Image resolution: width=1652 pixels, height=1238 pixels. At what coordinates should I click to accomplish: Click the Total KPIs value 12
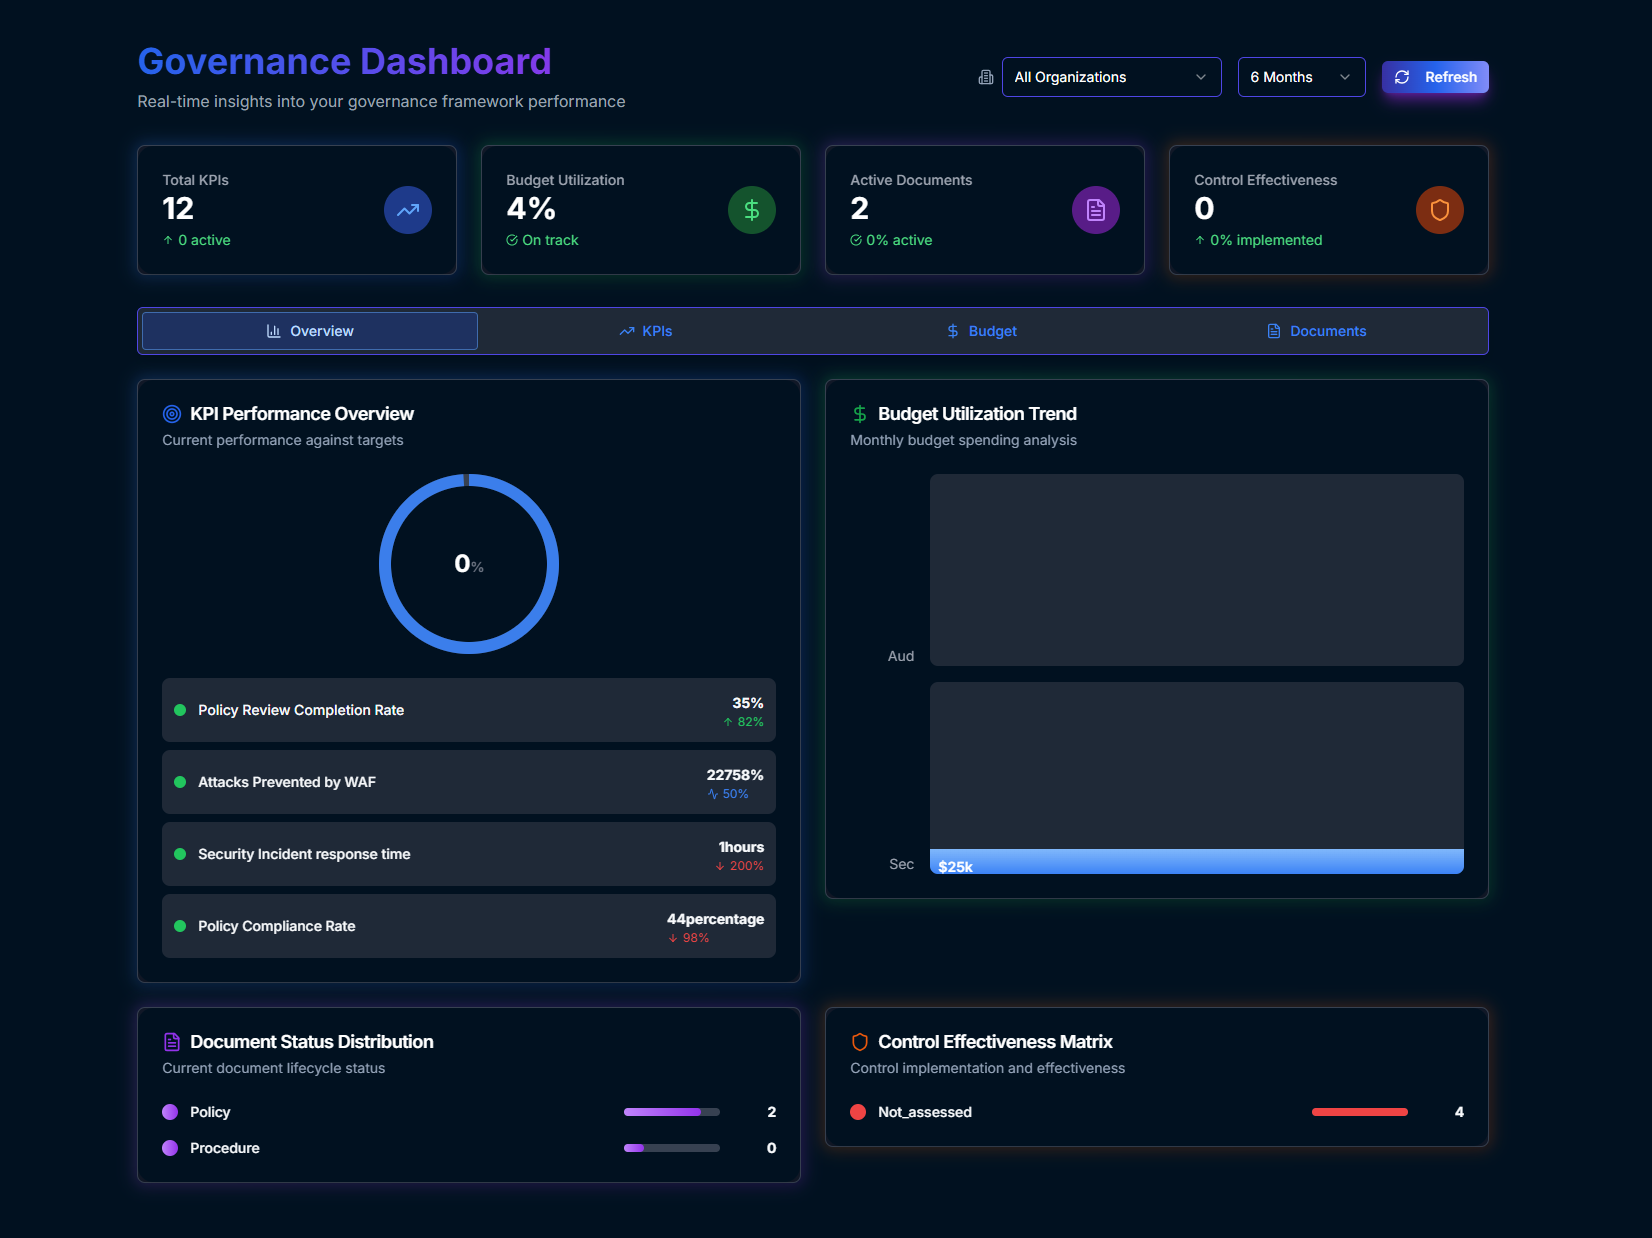[178, 209]
